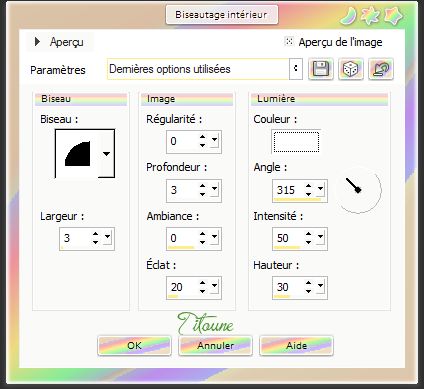Click the Profondeur value field
The image size is (424, 389).
pyautogui.click(x=183, y=190)
